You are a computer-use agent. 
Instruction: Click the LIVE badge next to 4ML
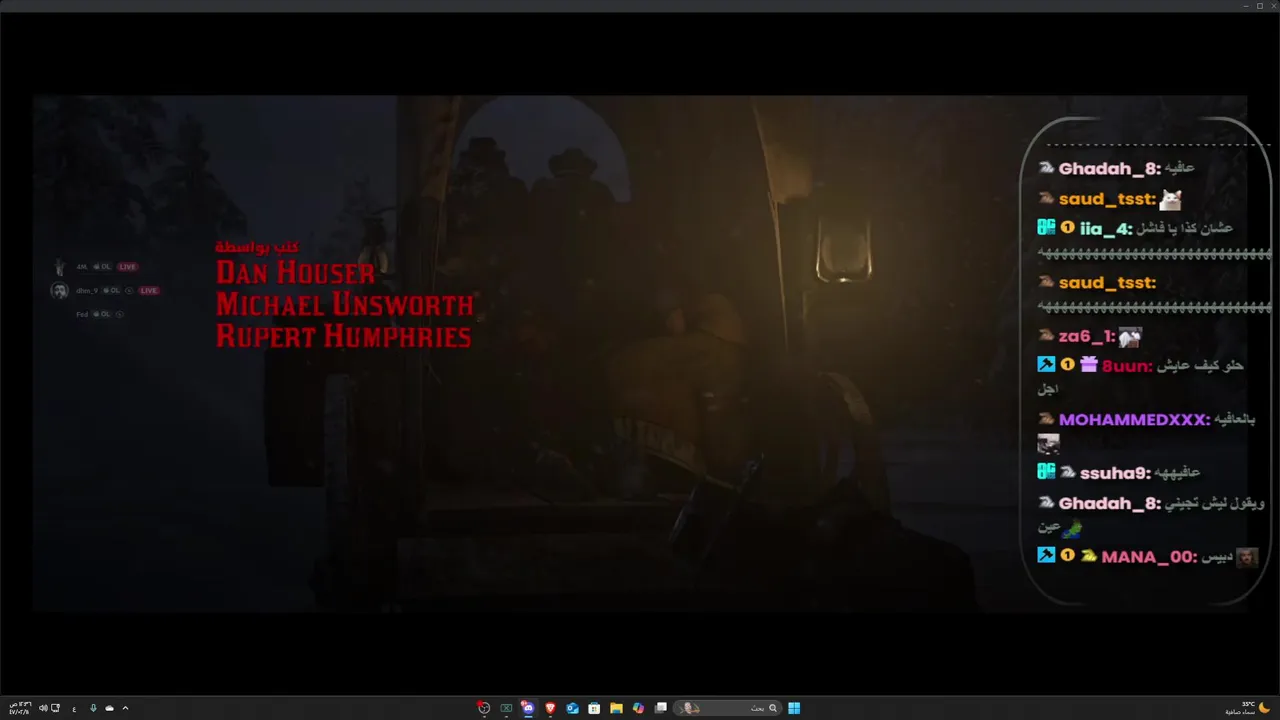(128, 267)
